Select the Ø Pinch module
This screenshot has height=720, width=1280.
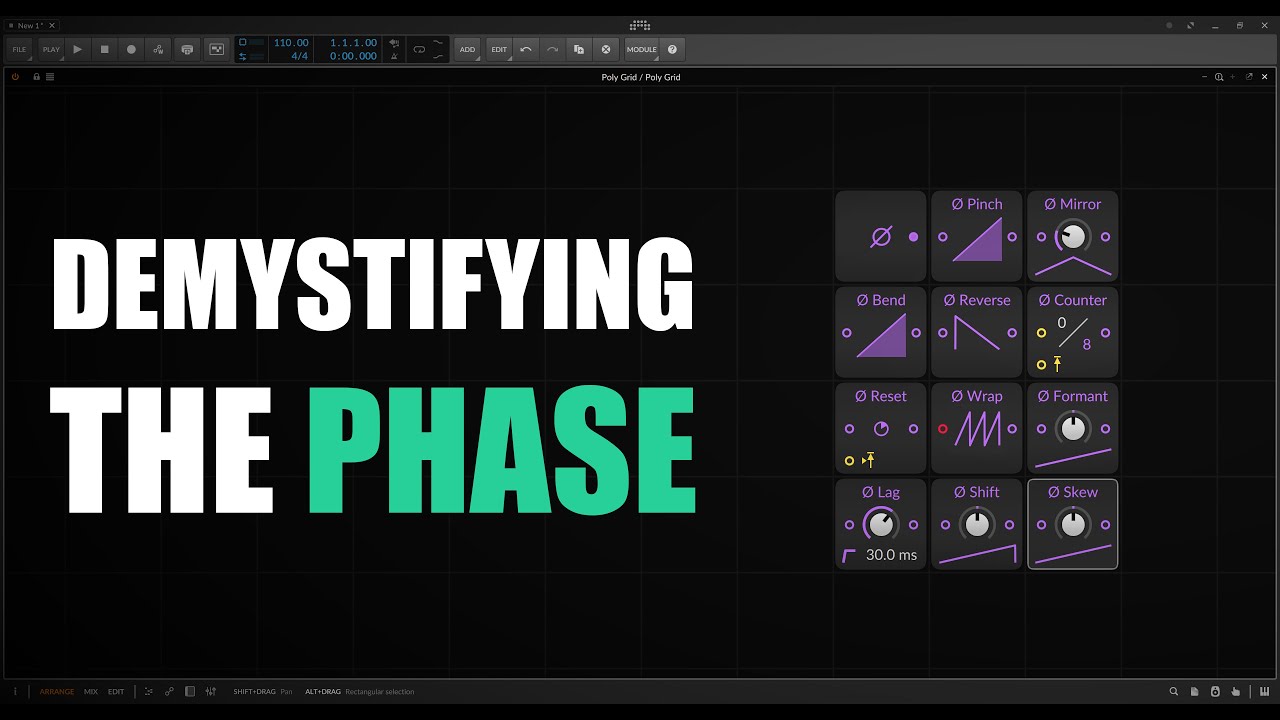(x=977, y=237)
